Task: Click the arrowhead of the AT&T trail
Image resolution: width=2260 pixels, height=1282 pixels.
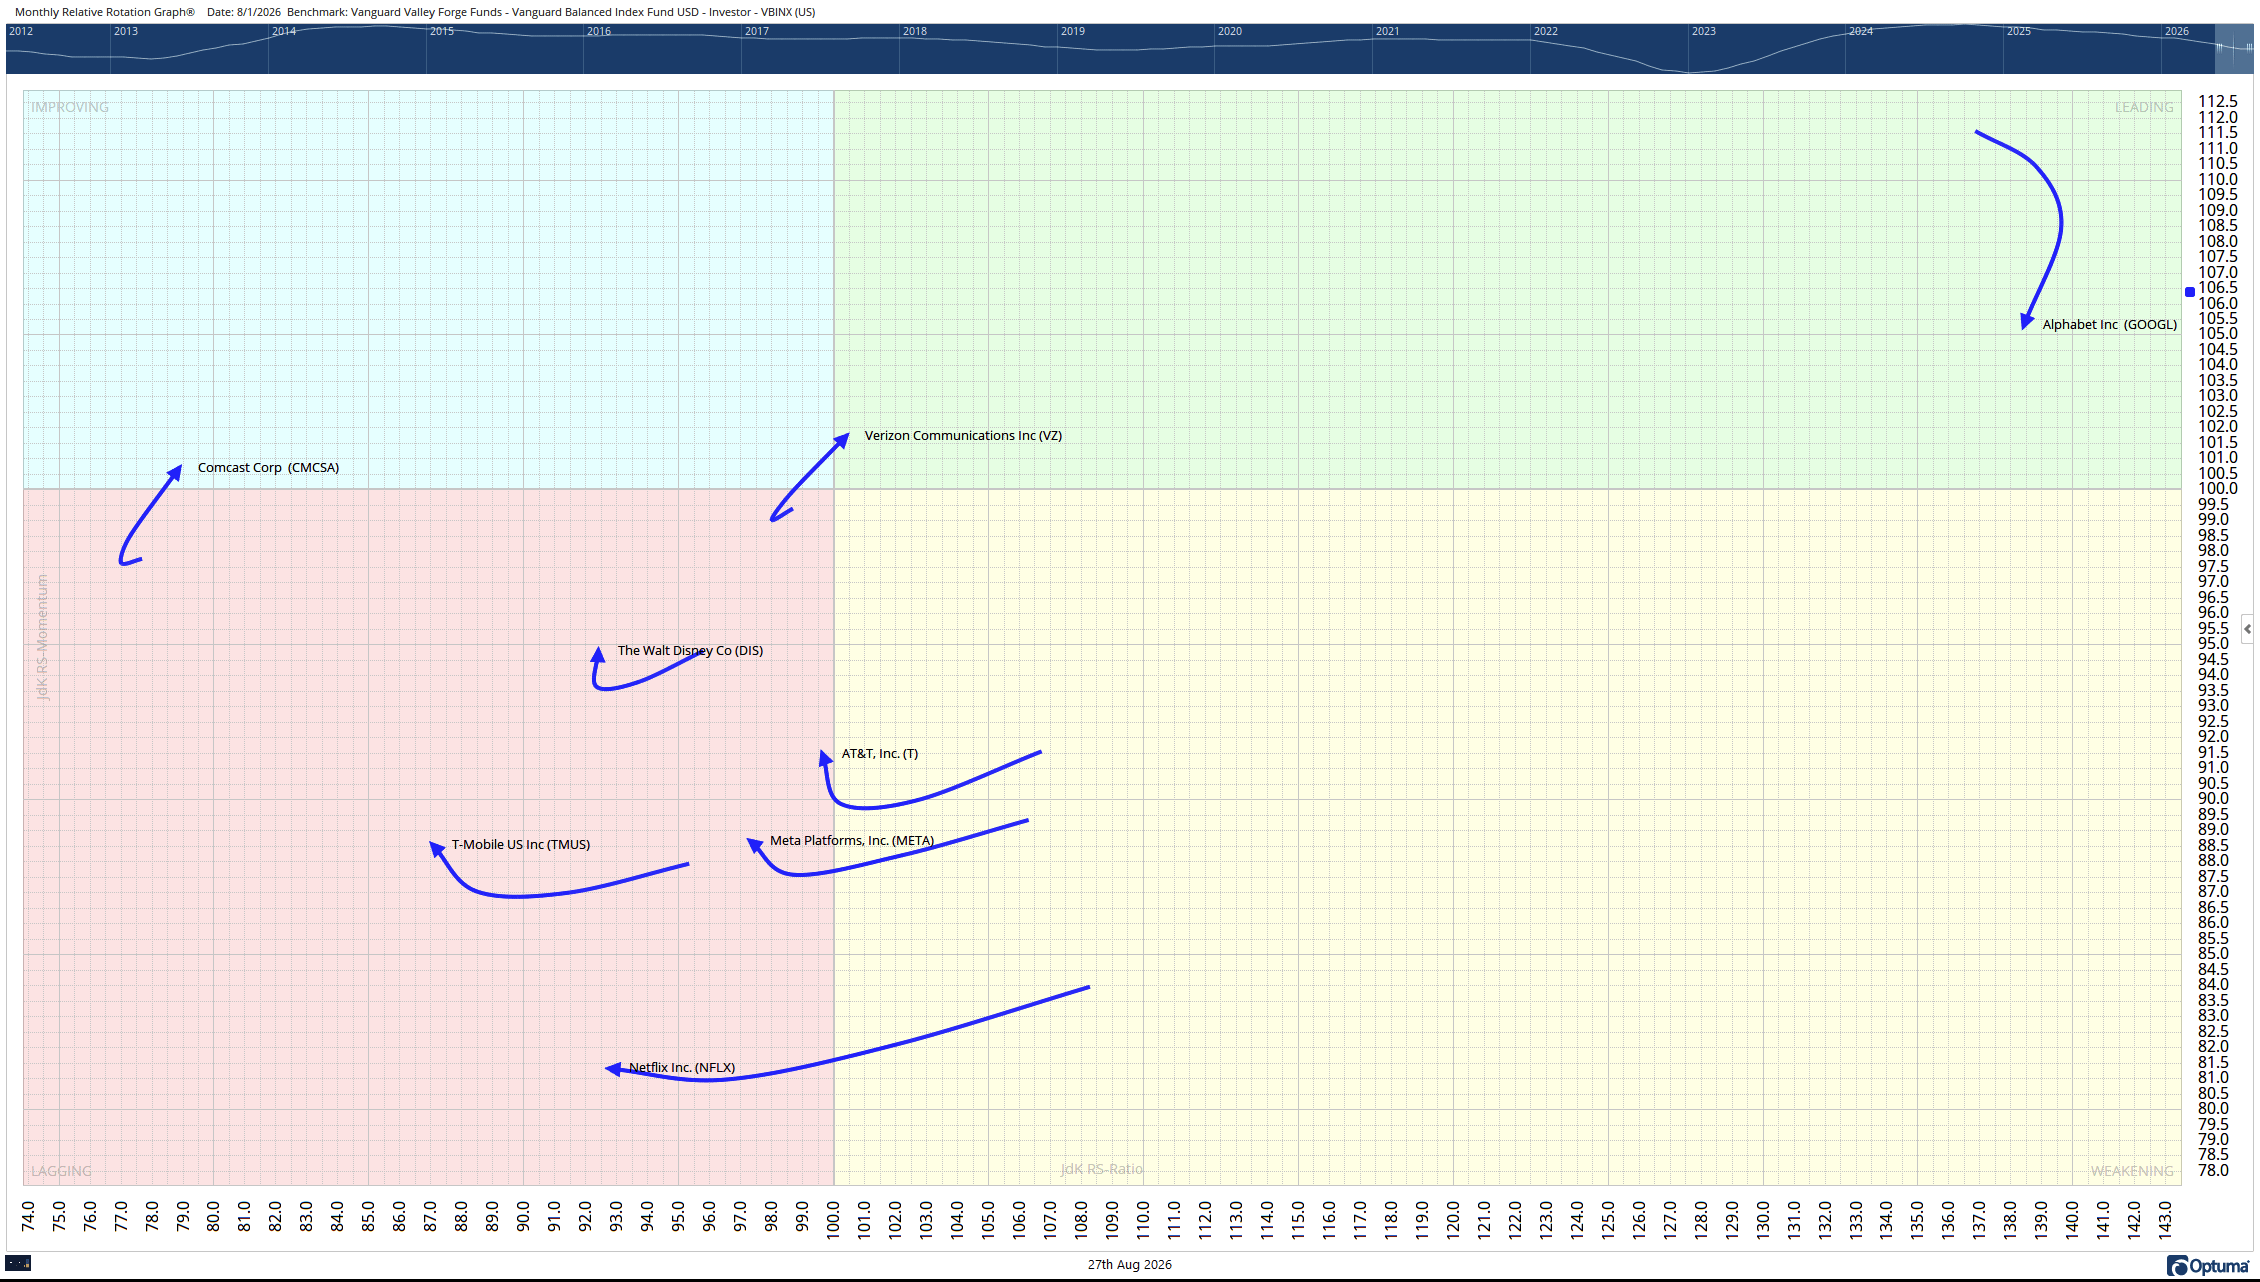Action: [825, 758]
